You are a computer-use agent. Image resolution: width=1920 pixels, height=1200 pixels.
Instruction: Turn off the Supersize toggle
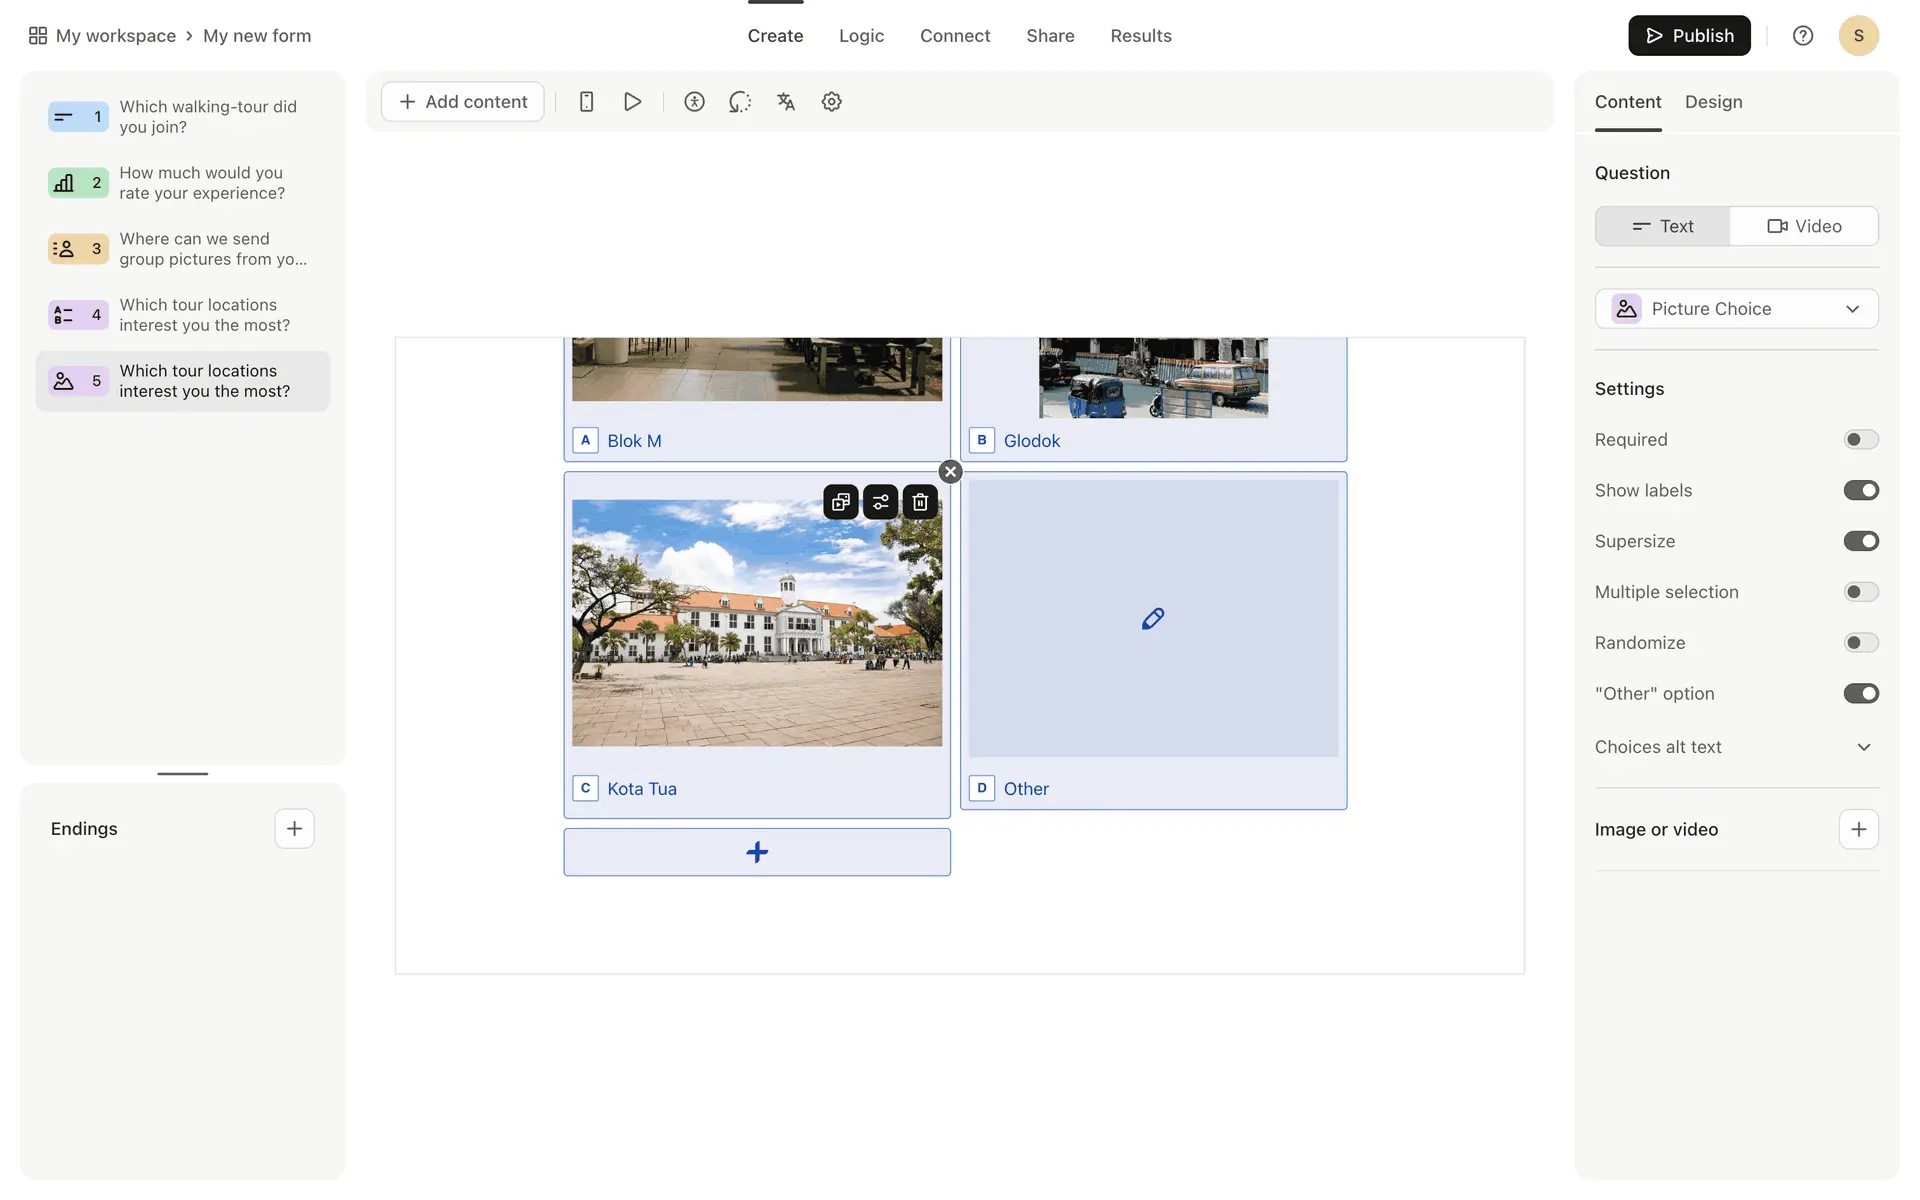click(1860, 541)
